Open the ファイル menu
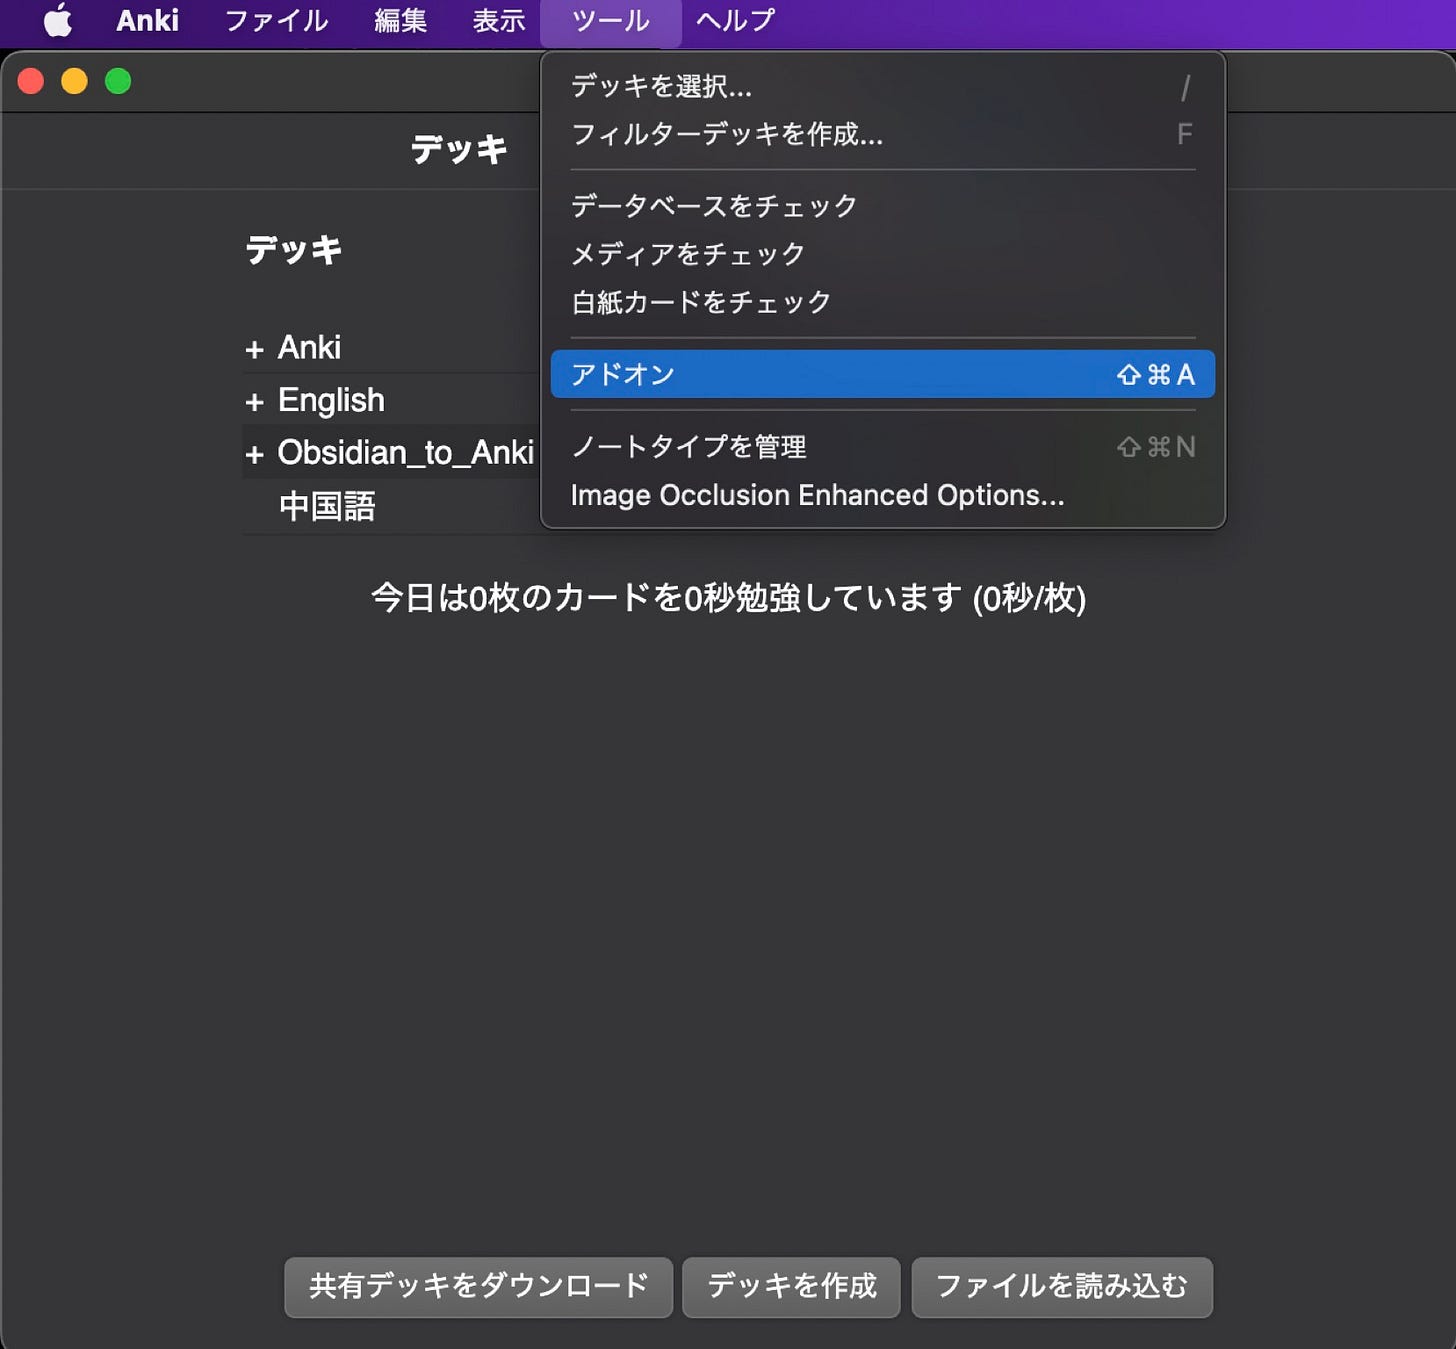The image size is (1456, 1349). click(x=276, y=20)
